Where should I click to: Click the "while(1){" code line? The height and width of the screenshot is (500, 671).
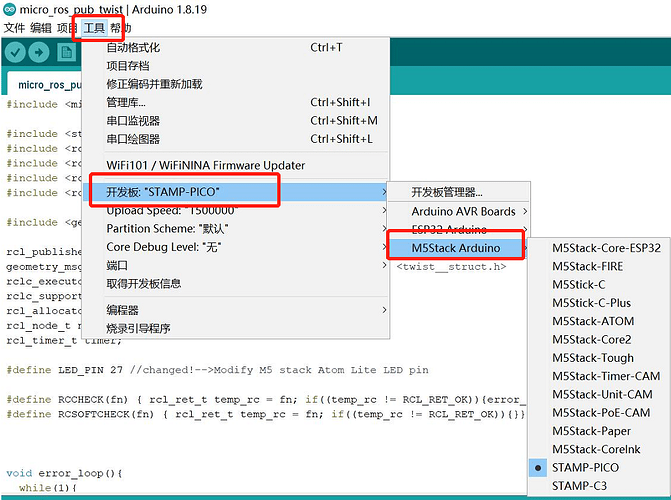pos(48,488)
